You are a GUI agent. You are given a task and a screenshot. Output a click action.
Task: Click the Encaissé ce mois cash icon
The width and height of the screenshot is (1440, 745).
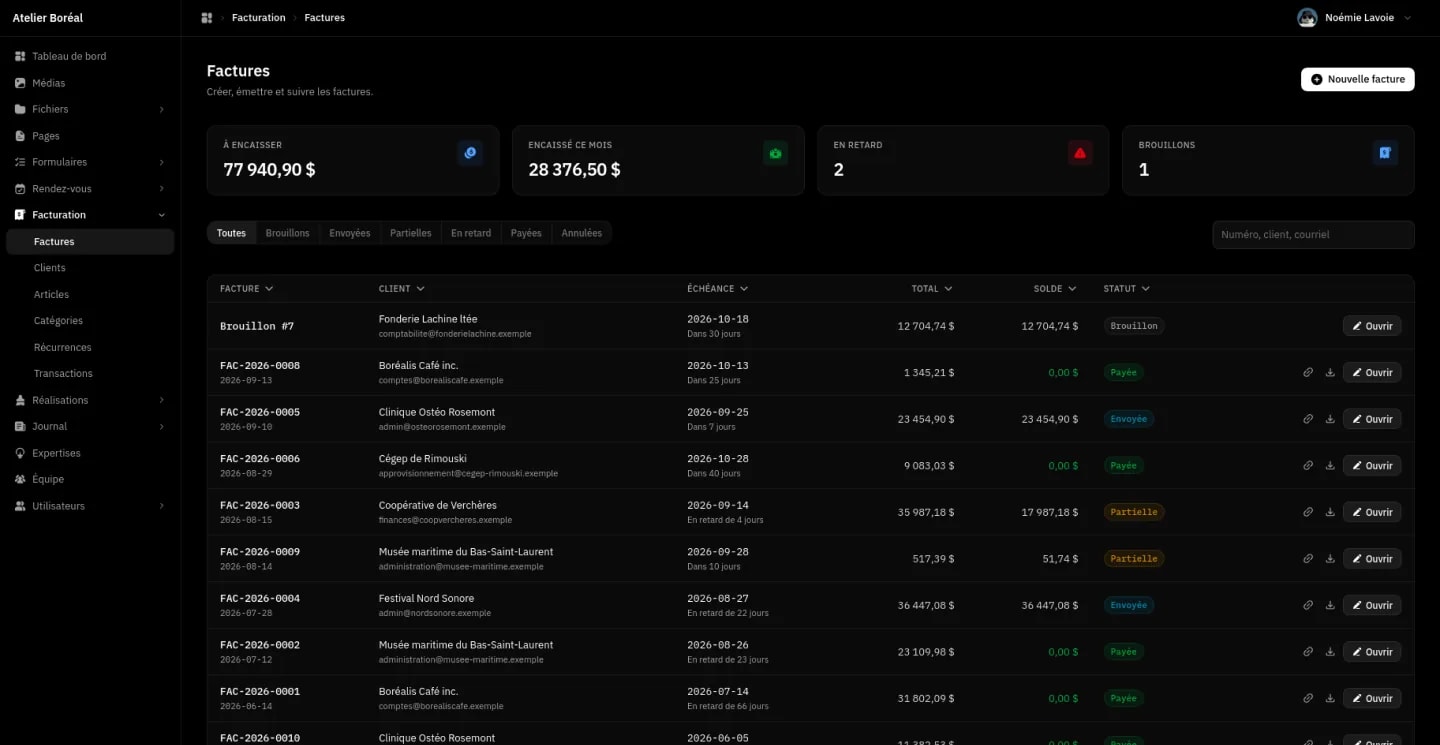[775, 153]
